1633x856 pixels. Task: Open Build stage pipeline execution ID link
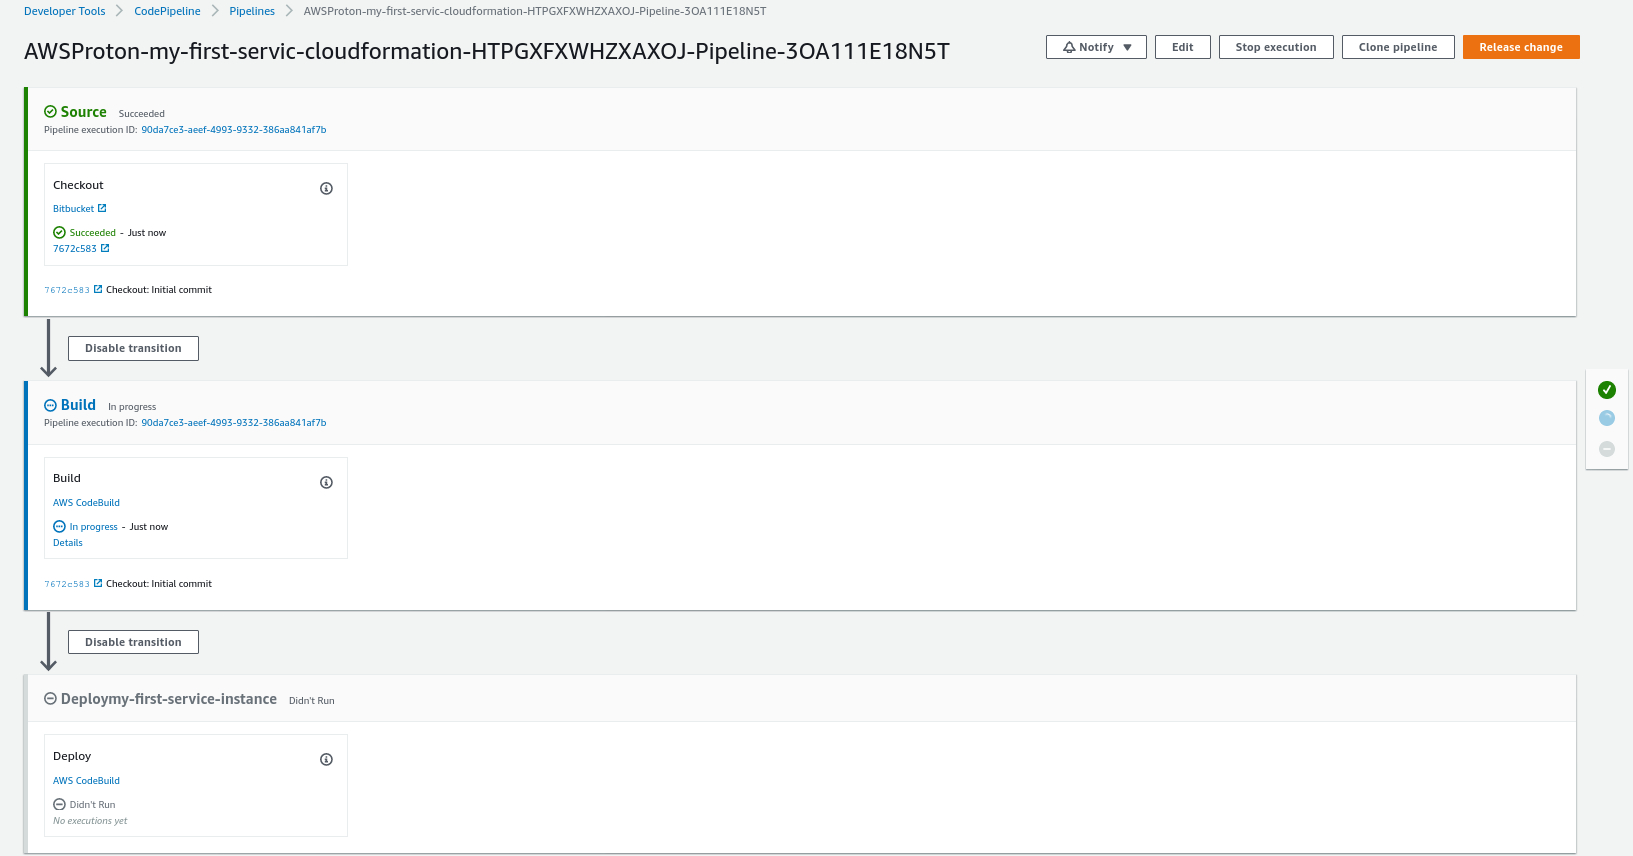[x=233, y=423]
